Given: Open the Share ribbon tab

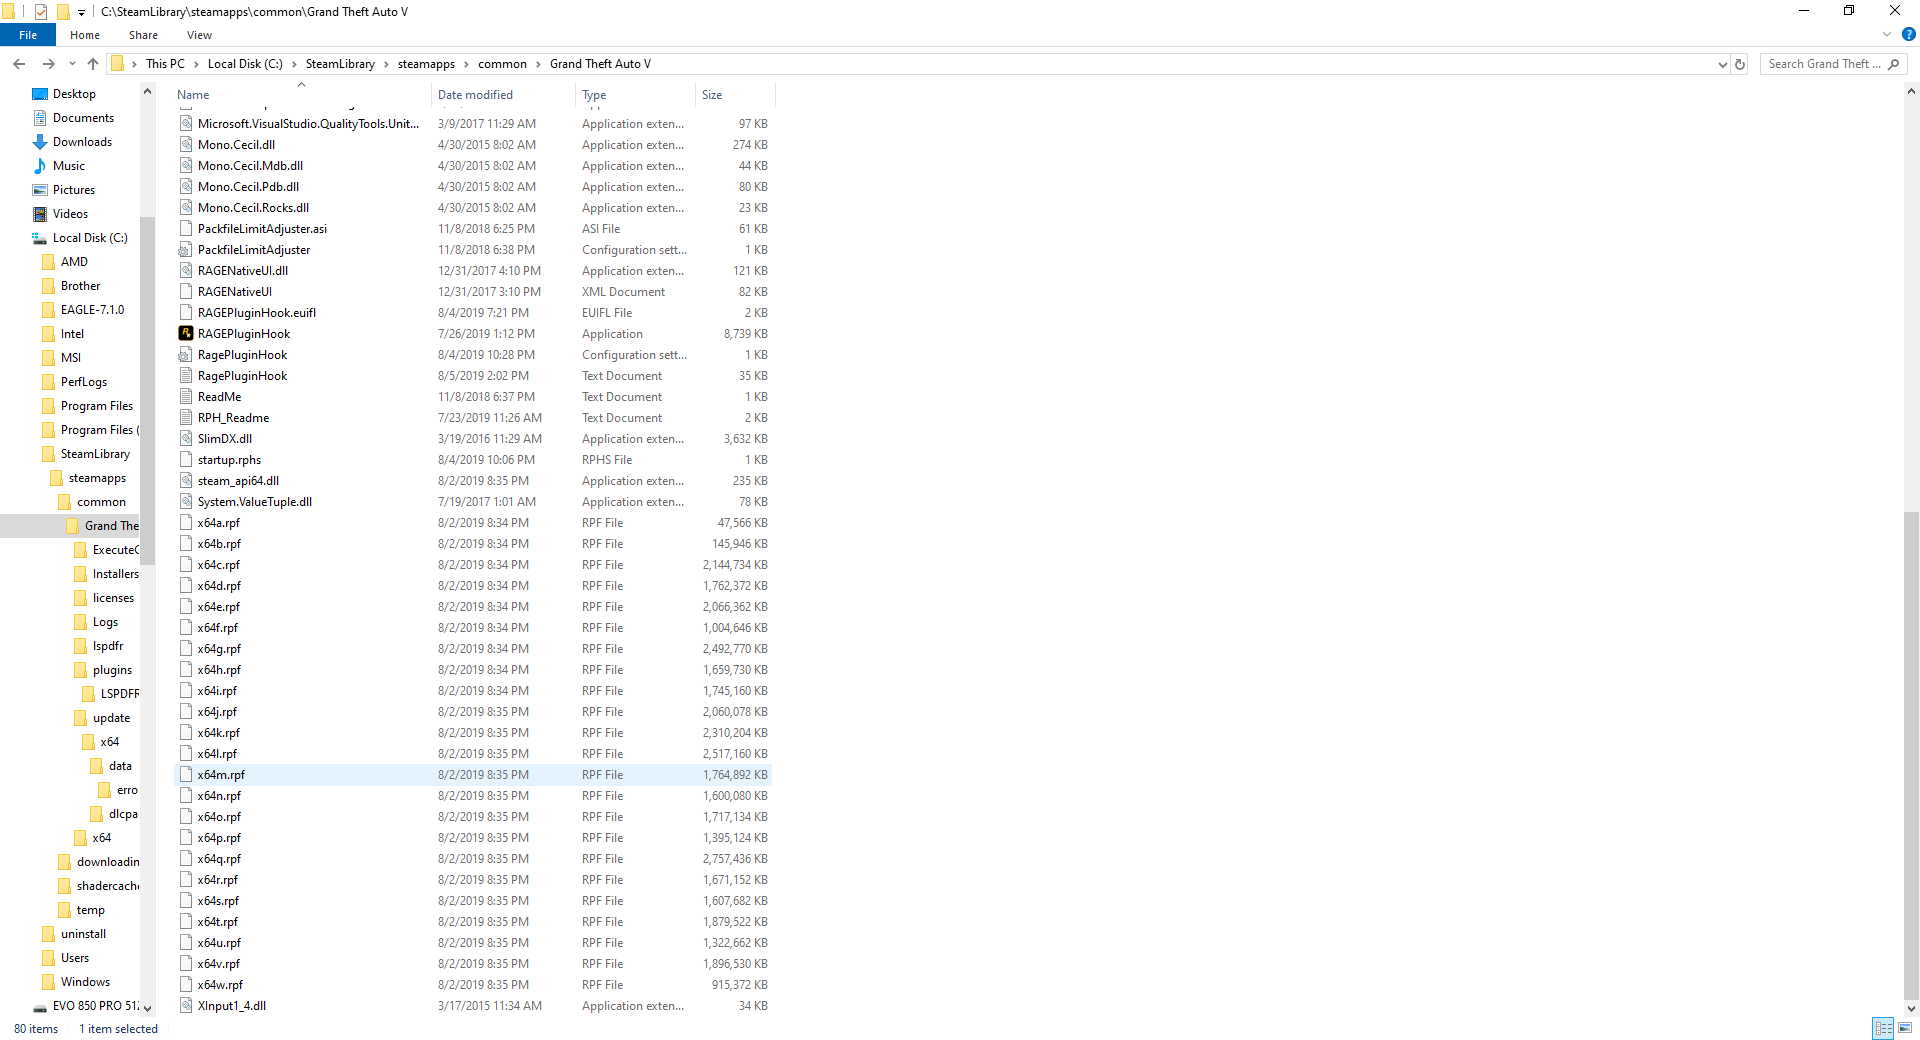Looking at the screenshot, I should click(x=143, y=35).
